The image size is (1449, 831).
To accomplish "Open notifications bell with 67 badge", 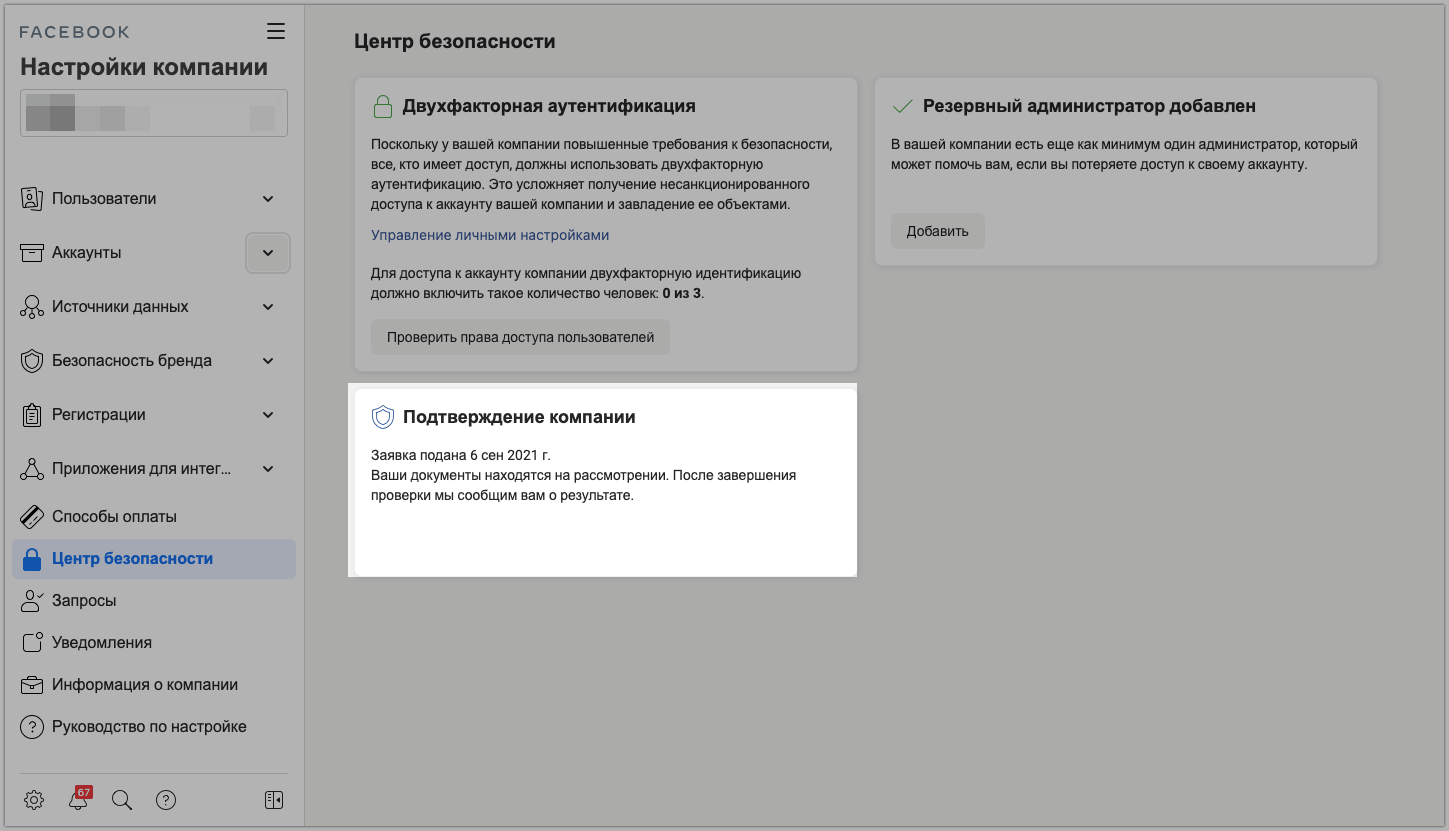I will [x=78, y=800].
